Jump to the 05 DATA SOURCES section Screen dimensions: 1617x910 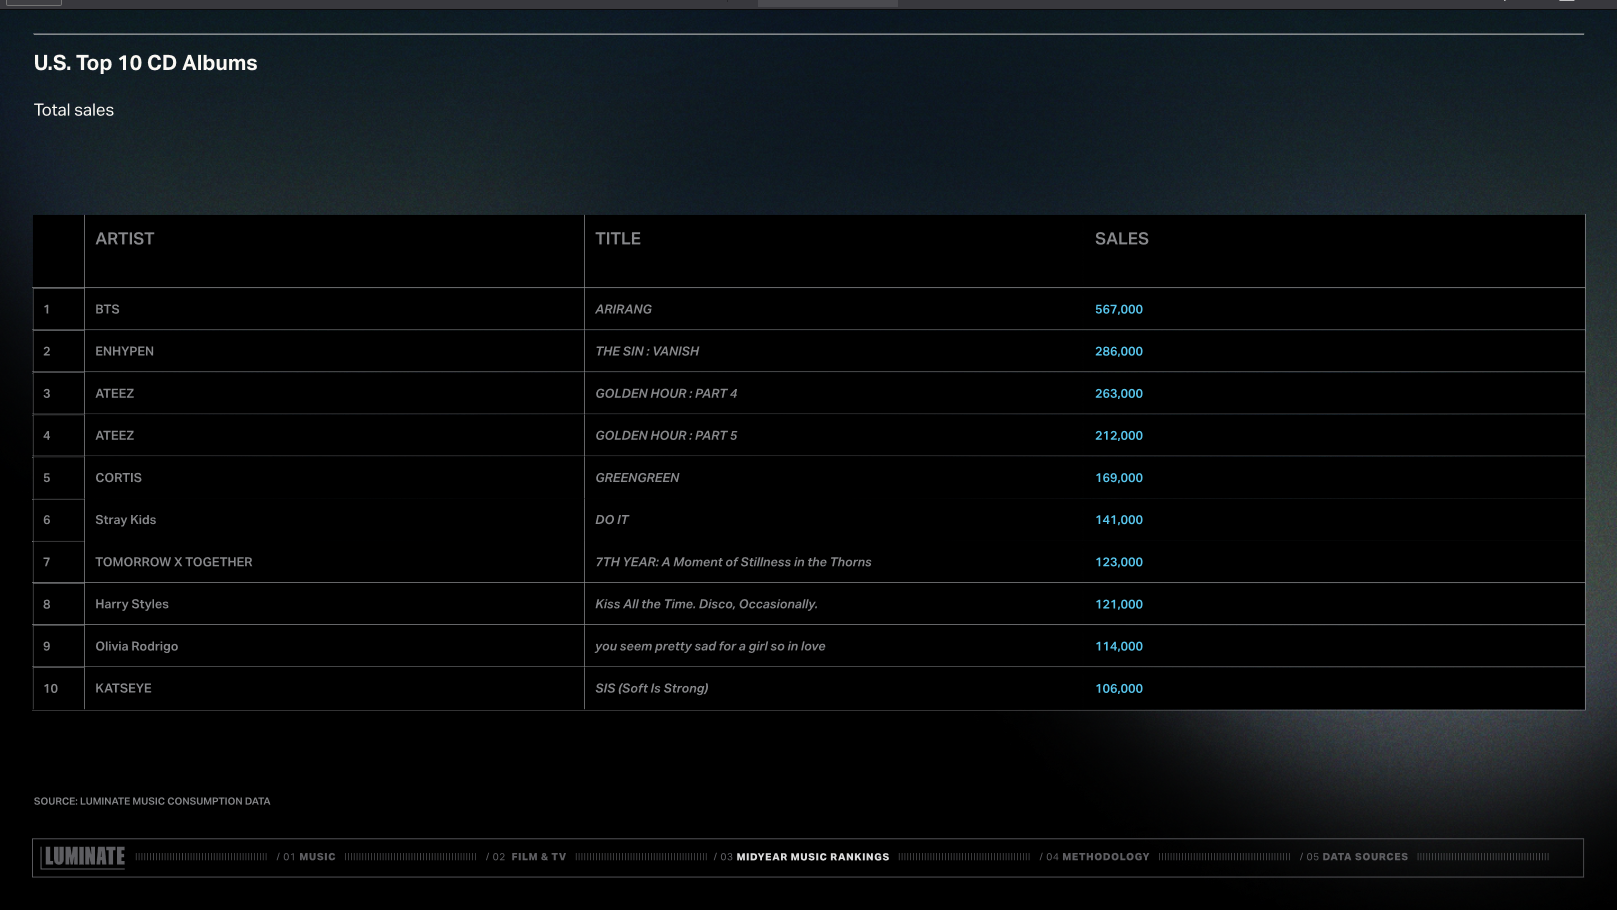click(1354, 857)
